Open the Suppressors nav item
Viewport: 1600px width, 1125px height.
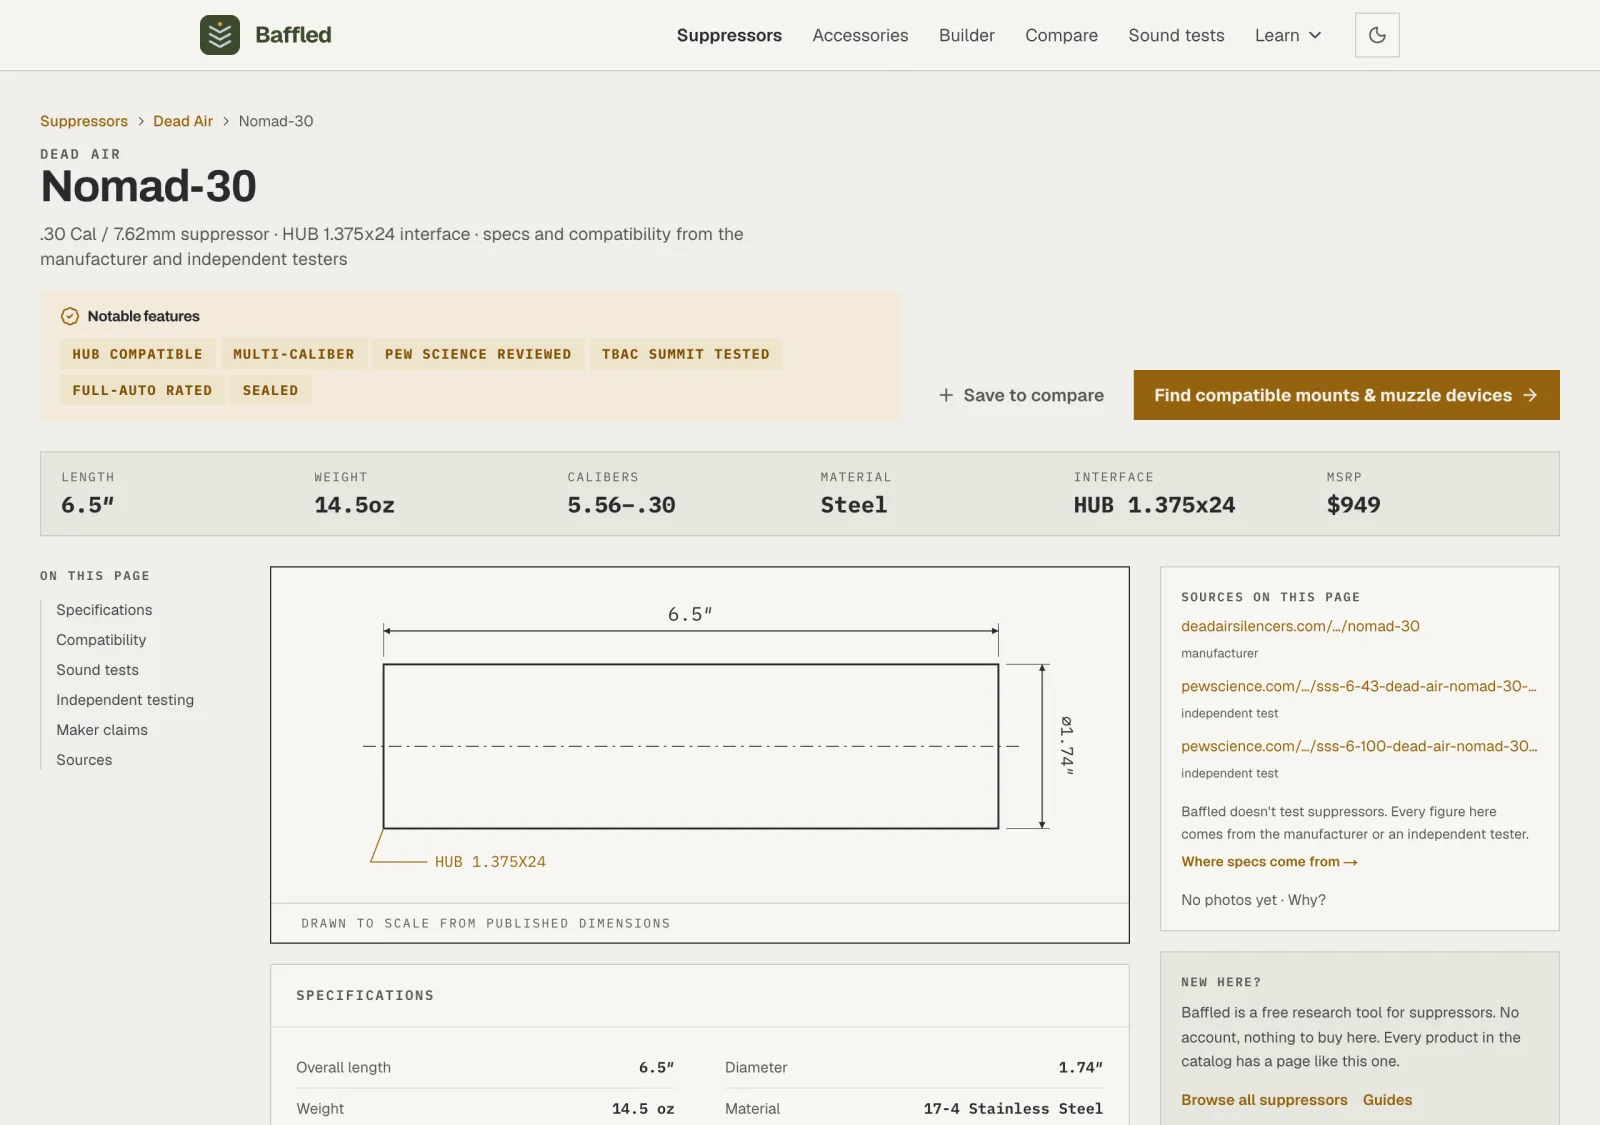click(x=729, y=35)
